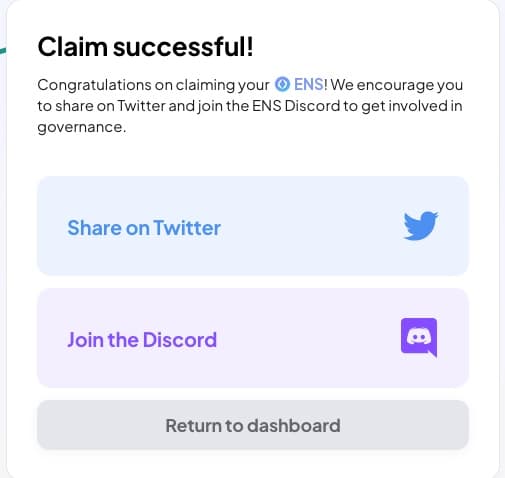Screen dimensions: 505x478
Task: Click the gray dashboard button's left edge
Action: coord(43,425)
